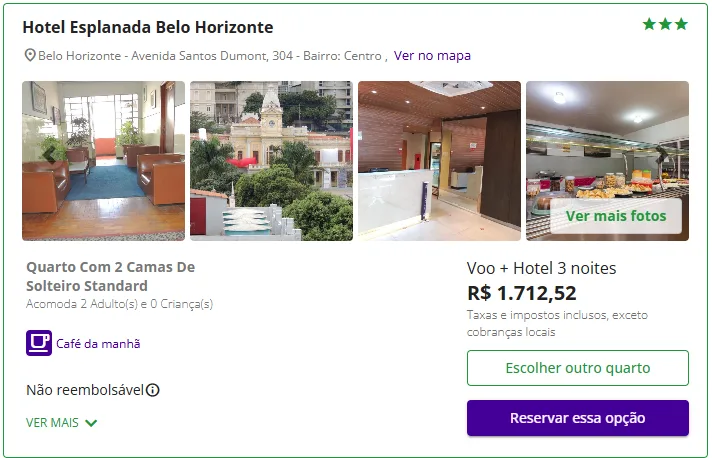The height and width of the screenshot is (458, 712).
Task: Click the Café da manhã label
Action: point(98,344)
